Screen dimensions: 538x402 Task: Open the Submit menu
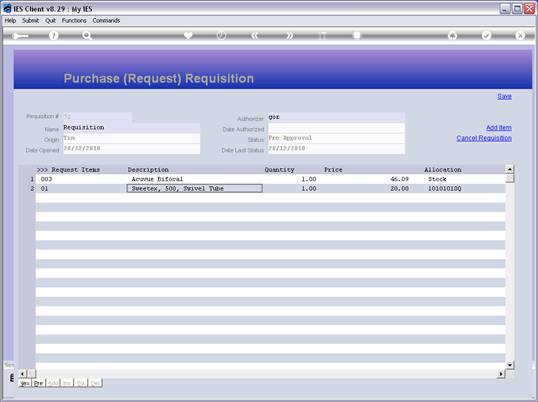click(x=31, y=21)
